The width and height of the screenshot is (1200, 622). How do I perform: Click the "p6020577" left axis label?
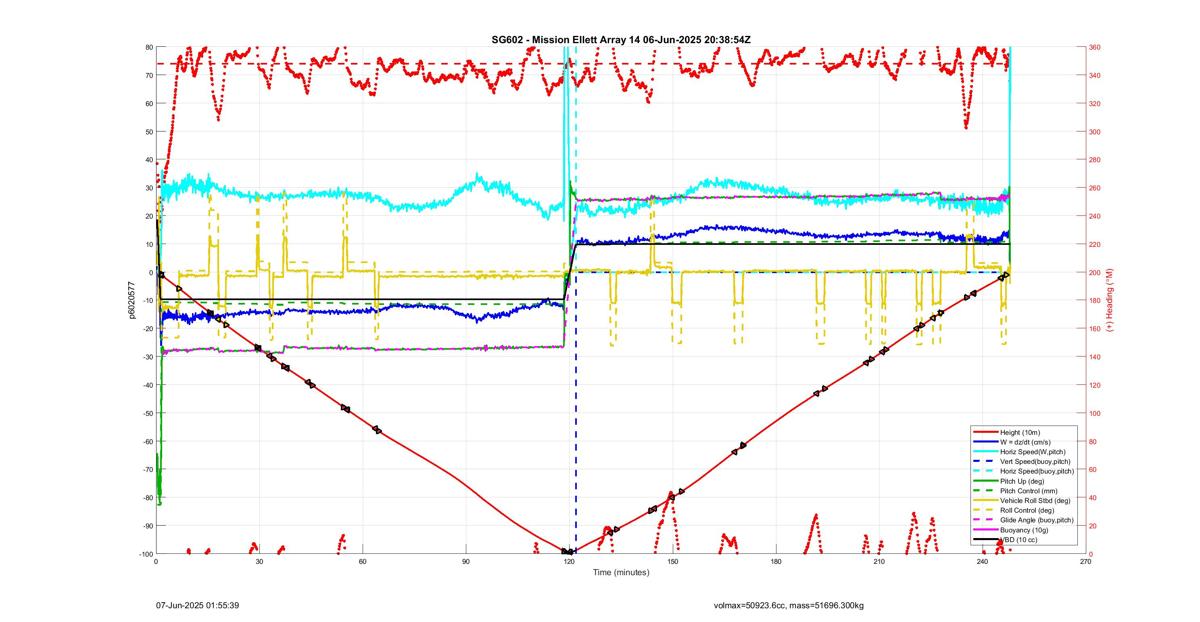[x=131, y=300]
